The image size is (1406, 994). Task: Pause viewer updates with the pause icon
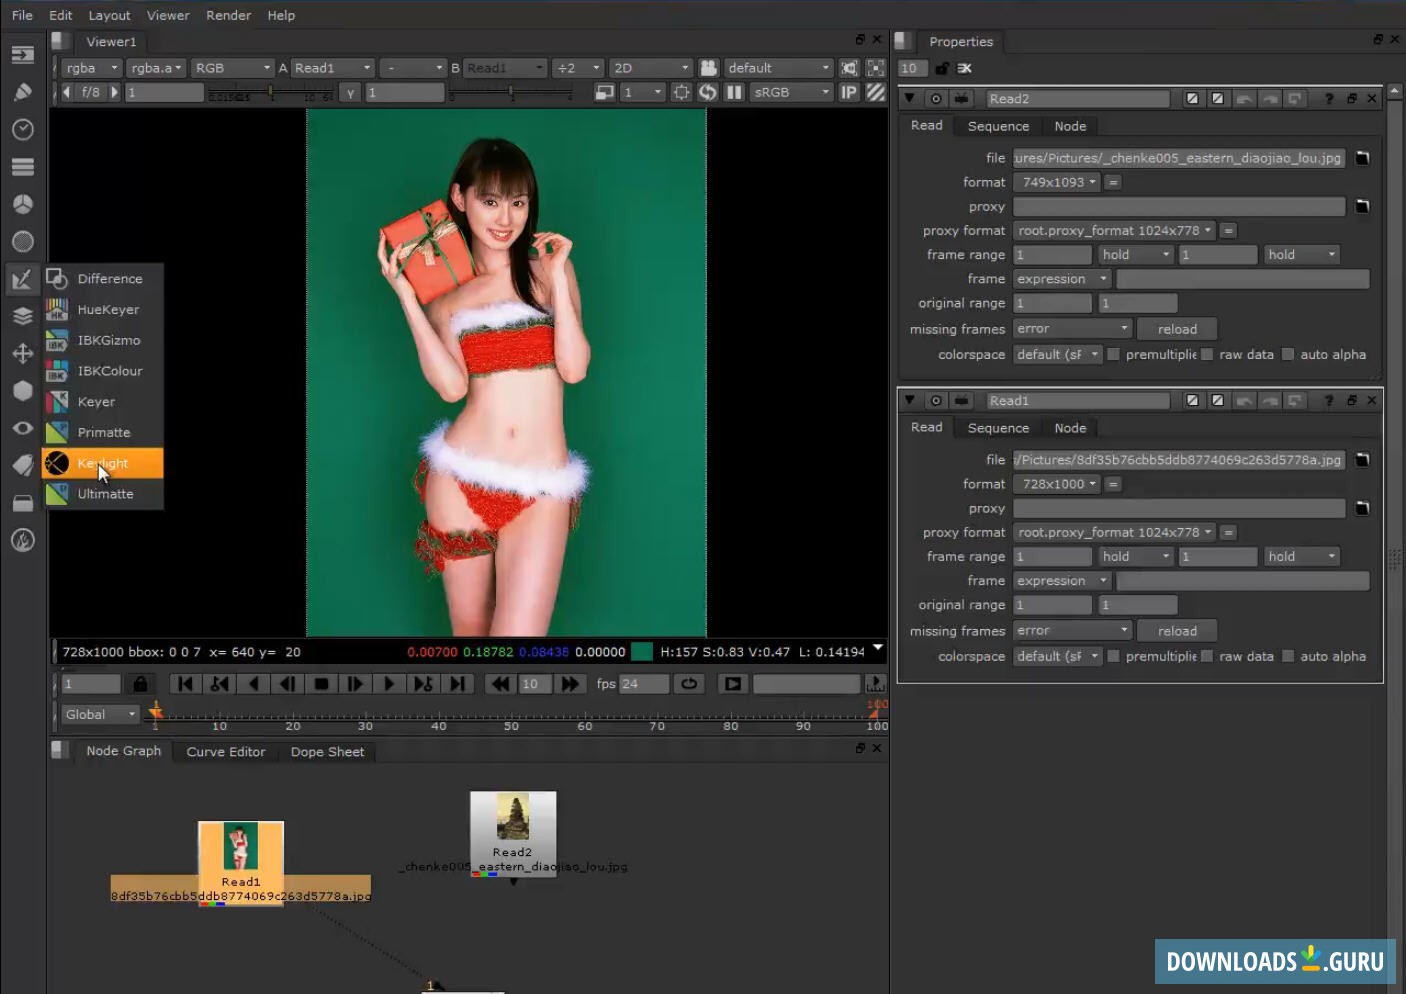tap(734, 92)
